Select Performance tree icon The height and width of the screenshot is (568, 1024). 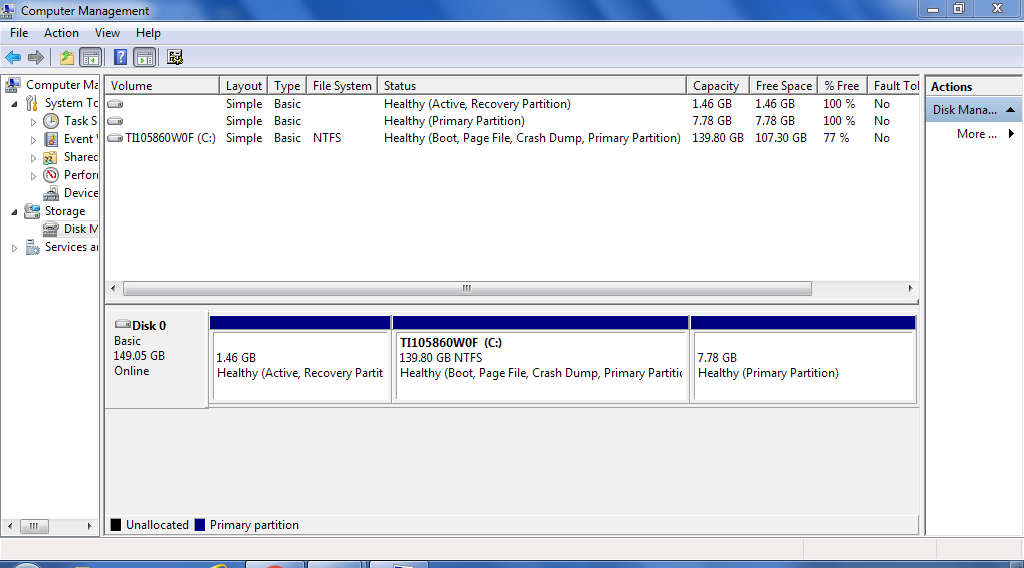click(51, 175)
